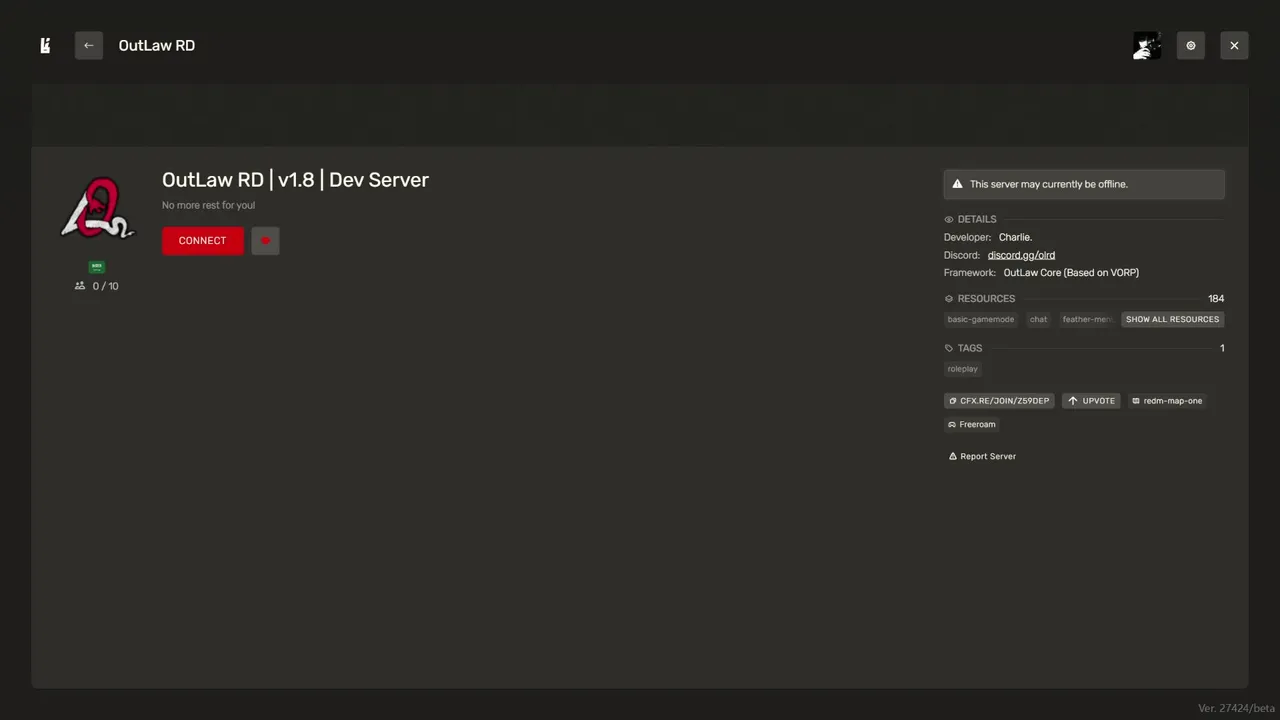Click the RedM logo in top-left

[x=45, y=45]
